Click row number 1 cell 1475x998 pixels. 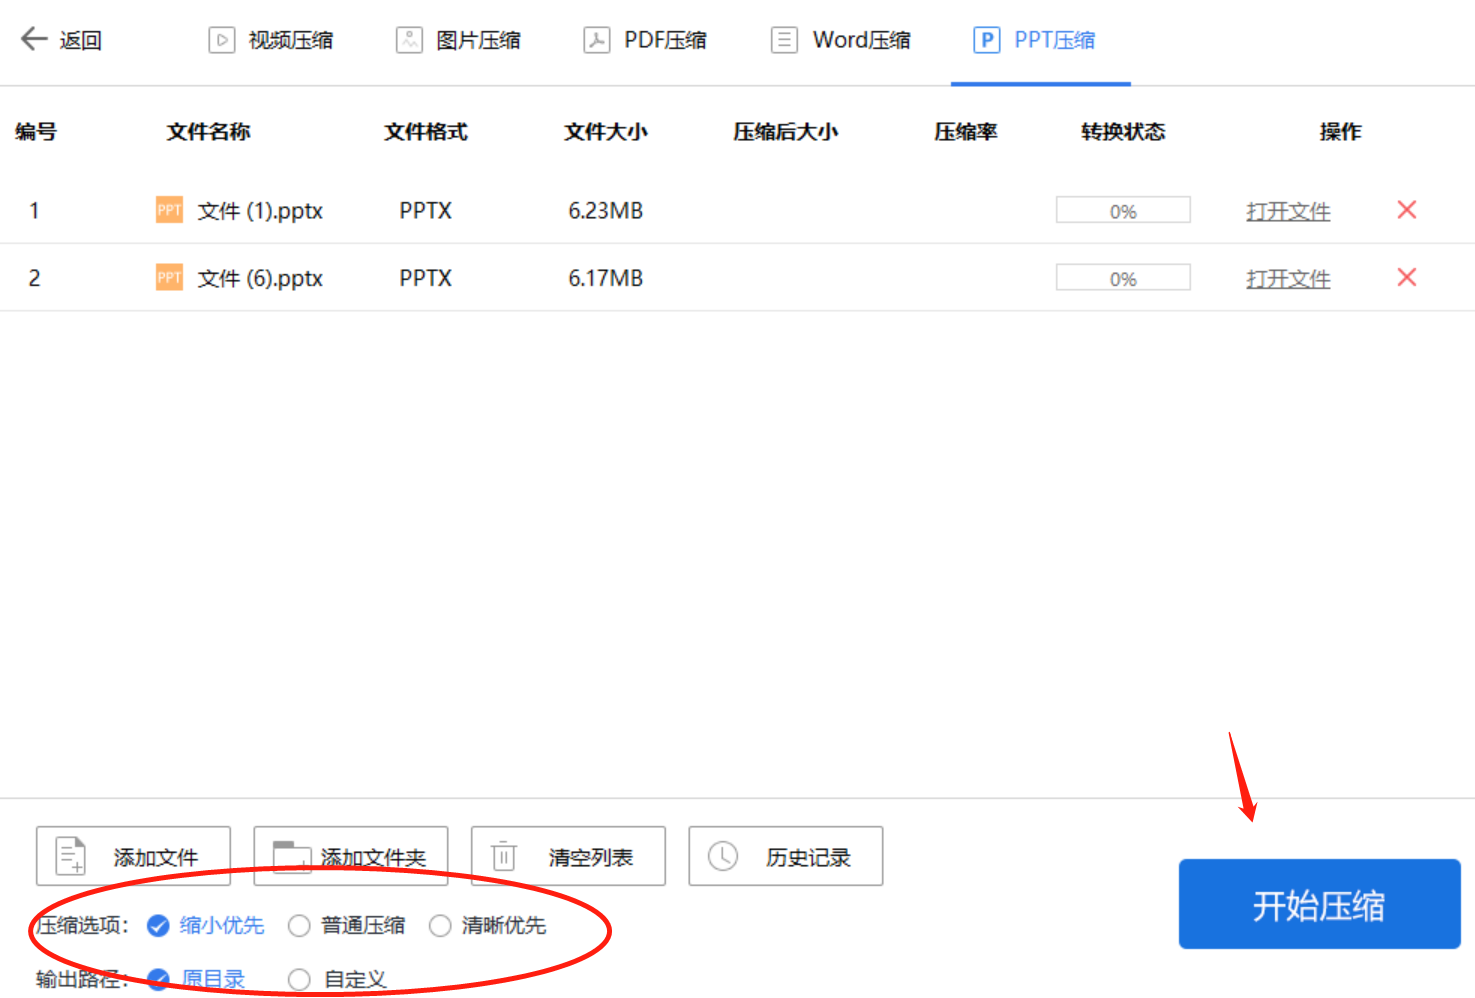[34, 211]
